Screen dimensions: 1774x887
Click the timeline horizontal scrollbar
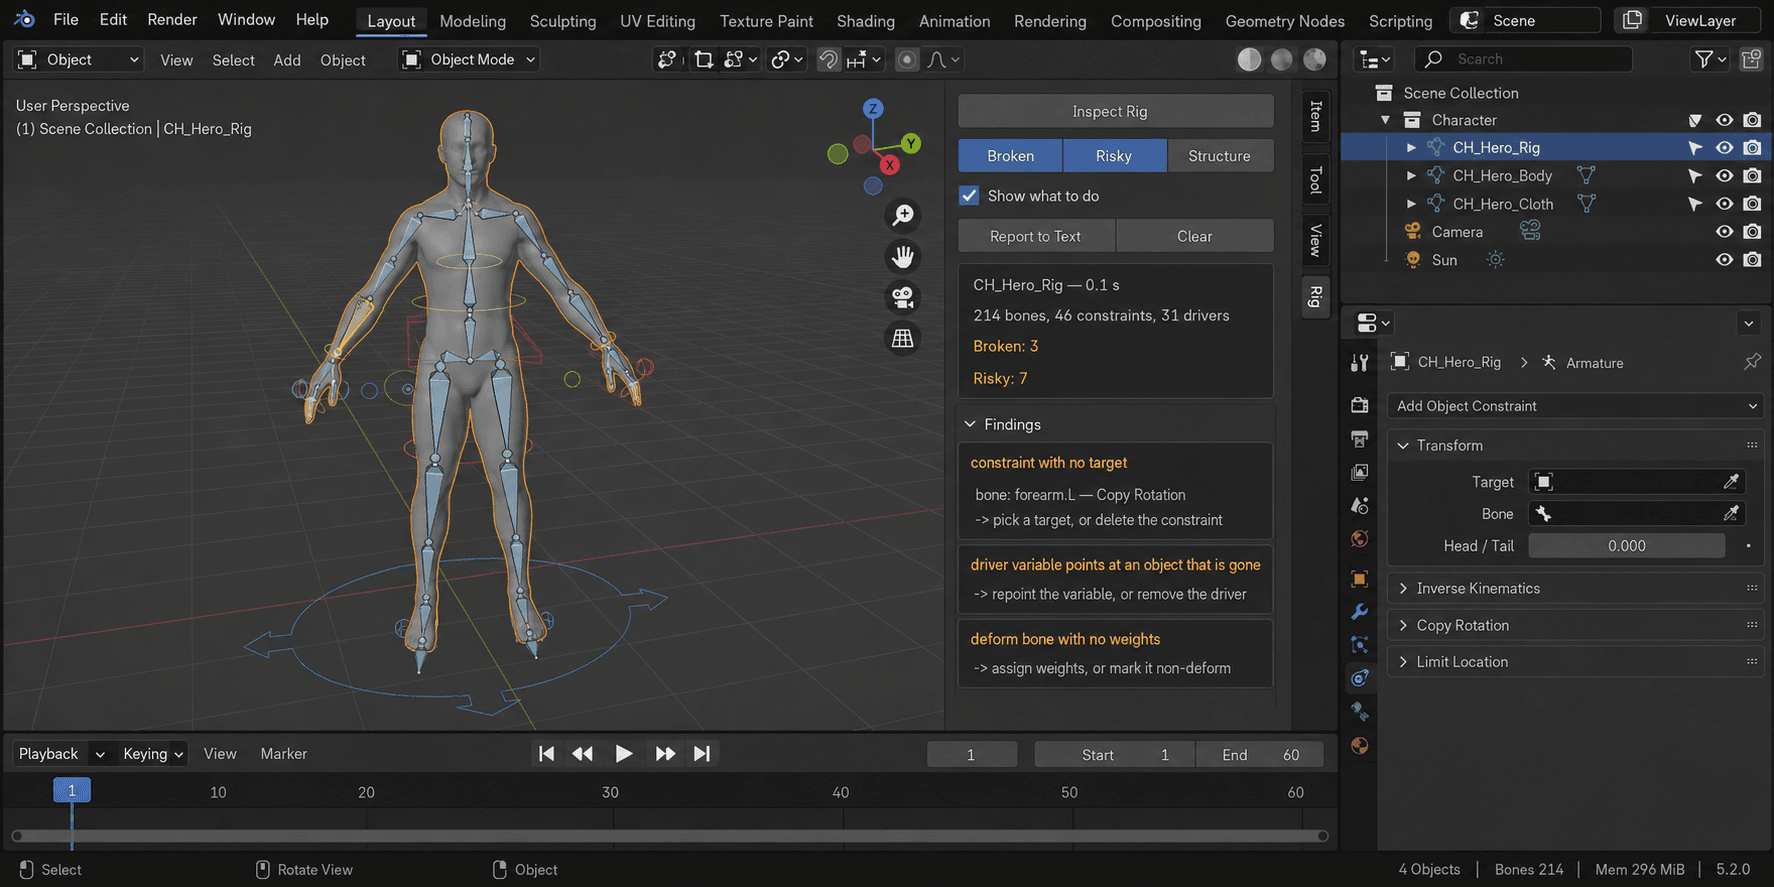670,836
